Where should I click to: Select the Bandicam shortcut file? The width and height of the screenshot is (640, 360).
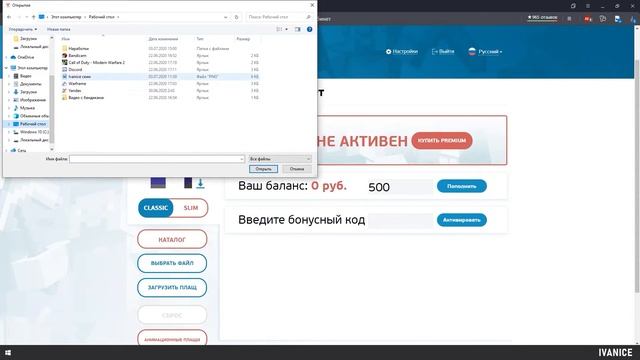161,56
